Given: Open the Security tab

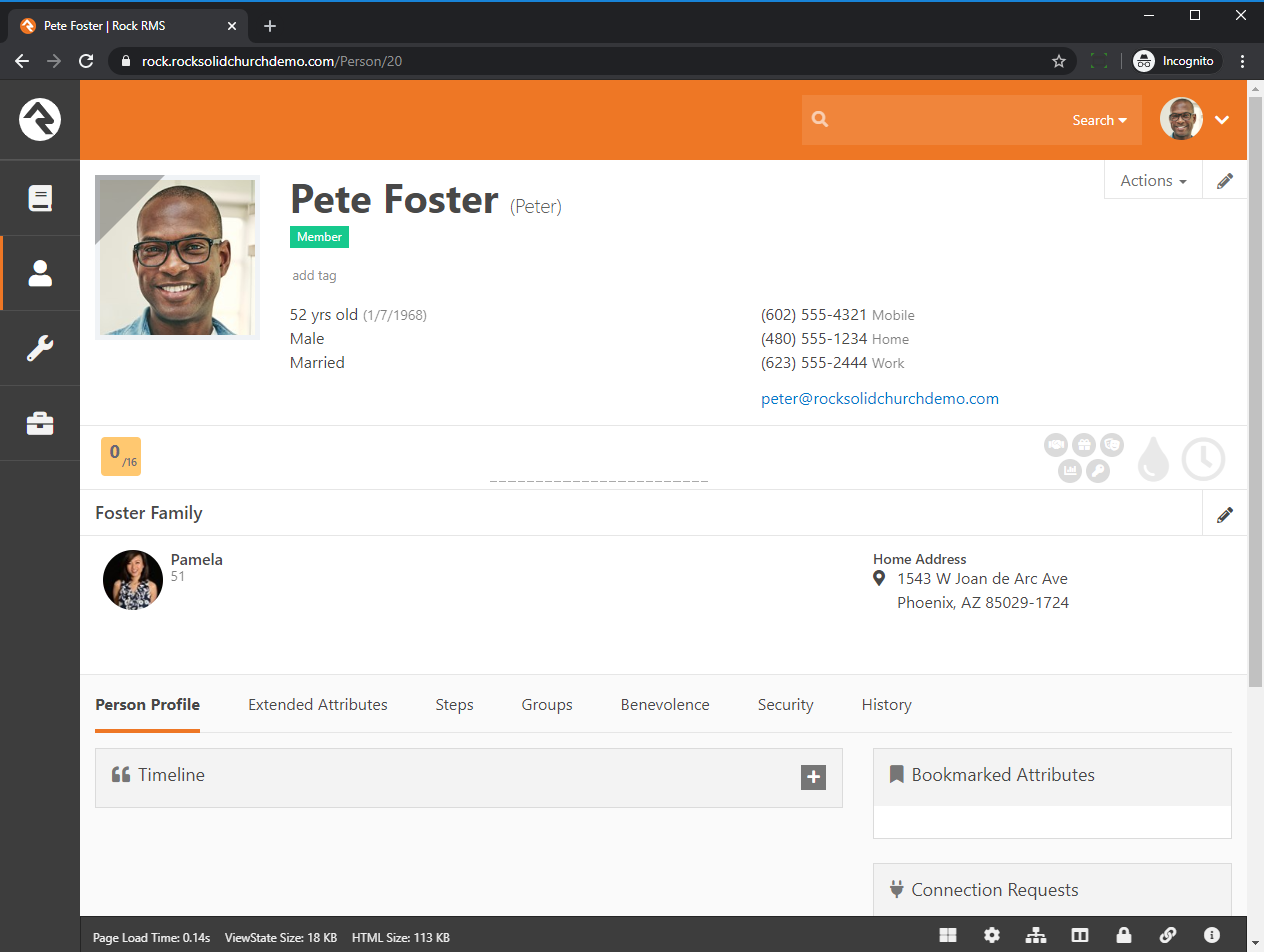Looking at the screenshot, I should pos(785,705).
